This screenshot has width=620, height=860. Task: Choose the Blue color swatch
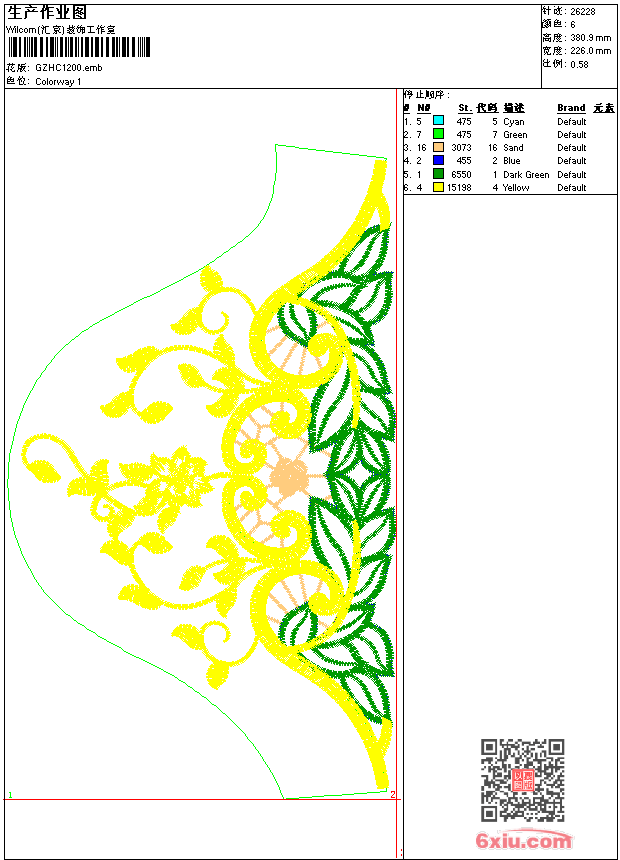point(438,160)
